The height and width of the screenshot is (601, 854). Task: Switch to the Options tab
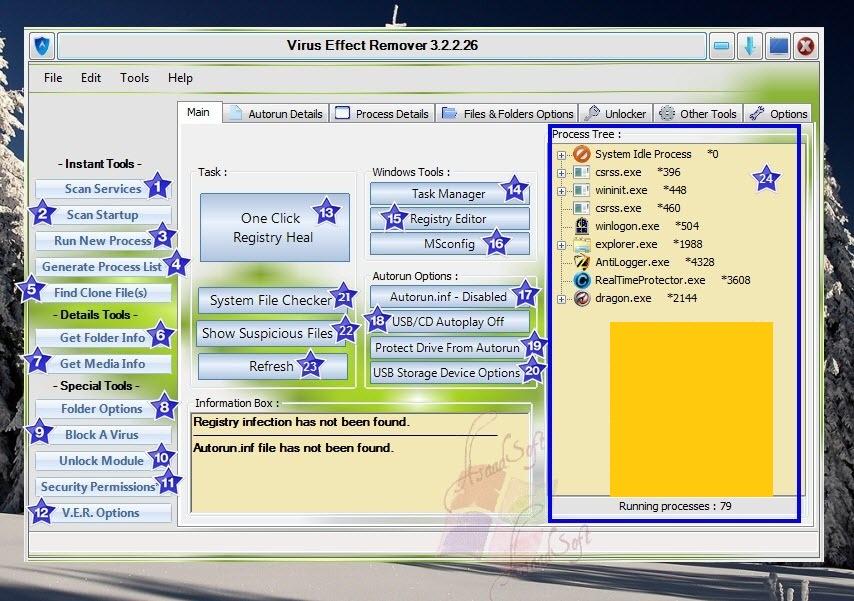coord(778,113)
